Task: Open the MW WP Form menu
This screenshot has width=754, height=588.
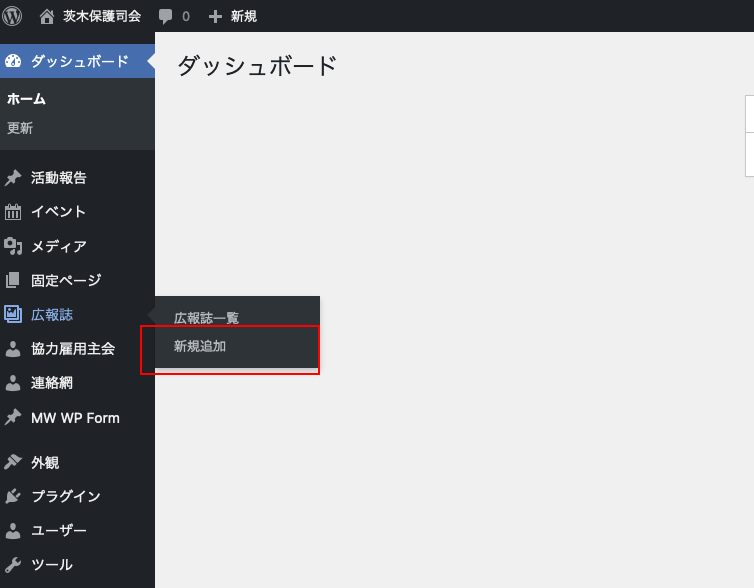Action: 77,417
